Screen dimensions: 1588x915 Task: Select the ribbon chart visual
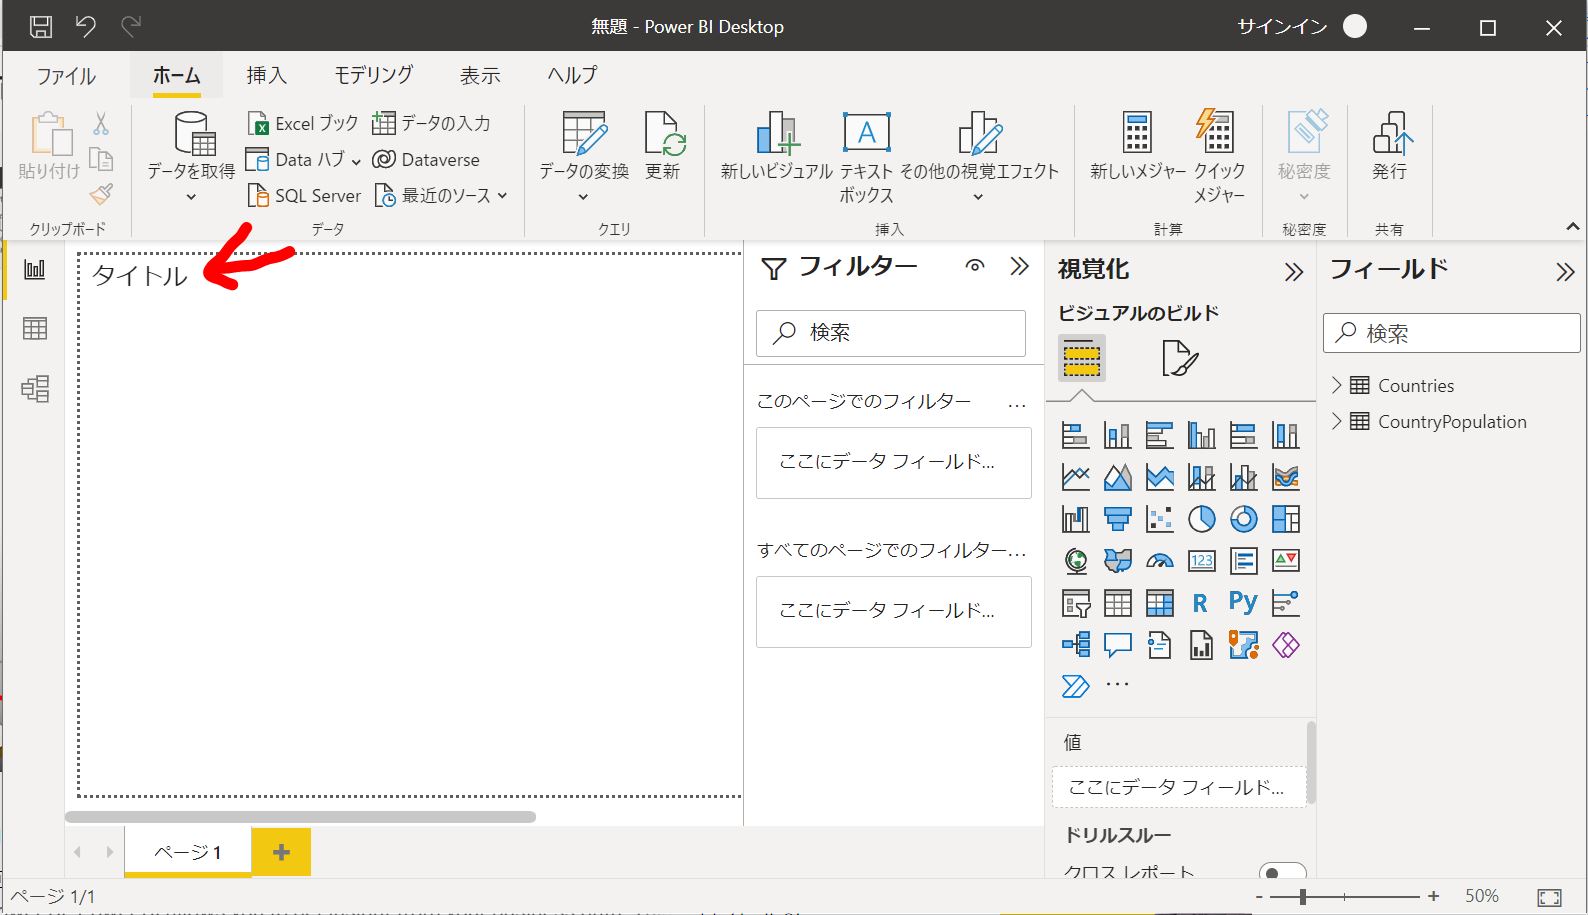[1285, 477]
